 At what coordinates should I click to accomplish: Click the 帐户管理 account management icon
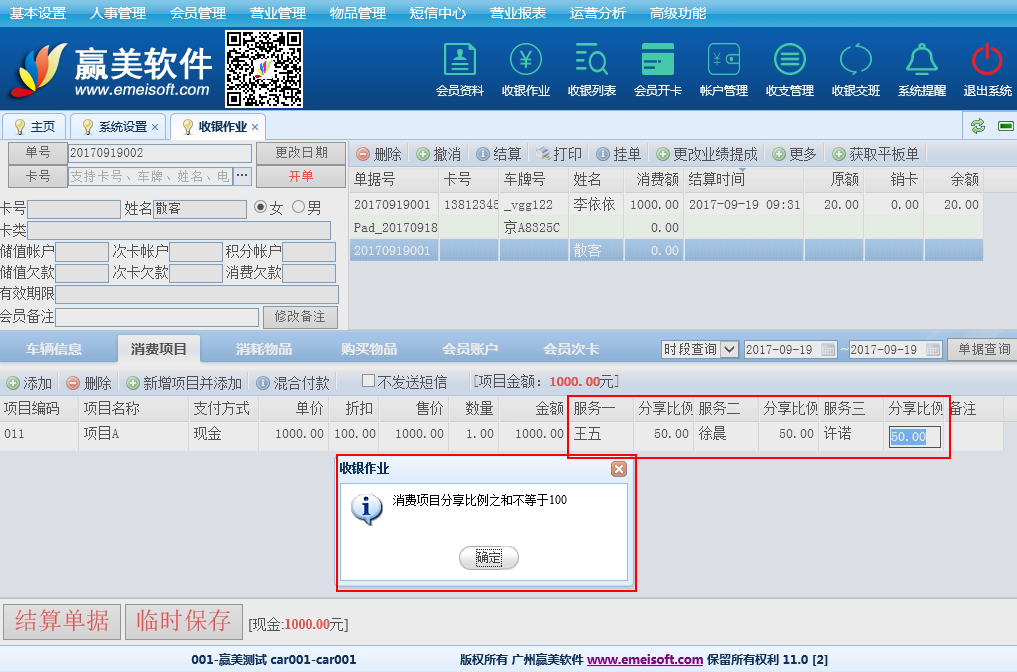723,61
